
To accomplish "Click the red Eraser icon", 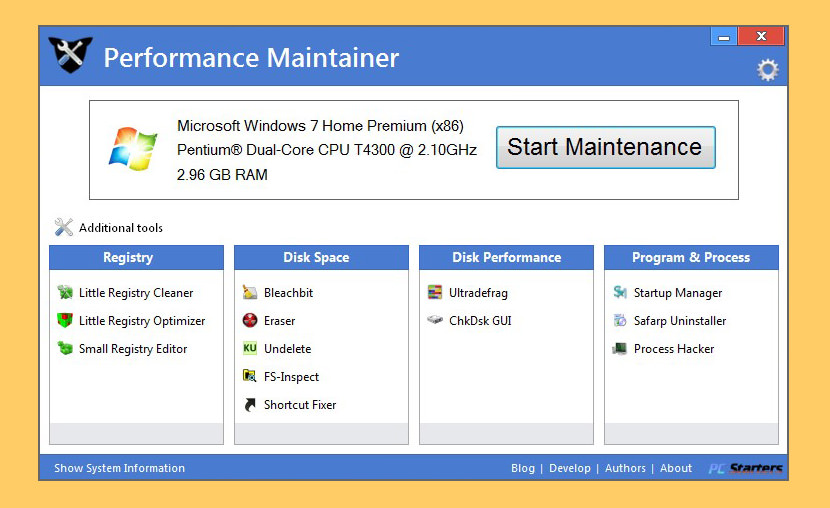I will (x=249, y=320).
